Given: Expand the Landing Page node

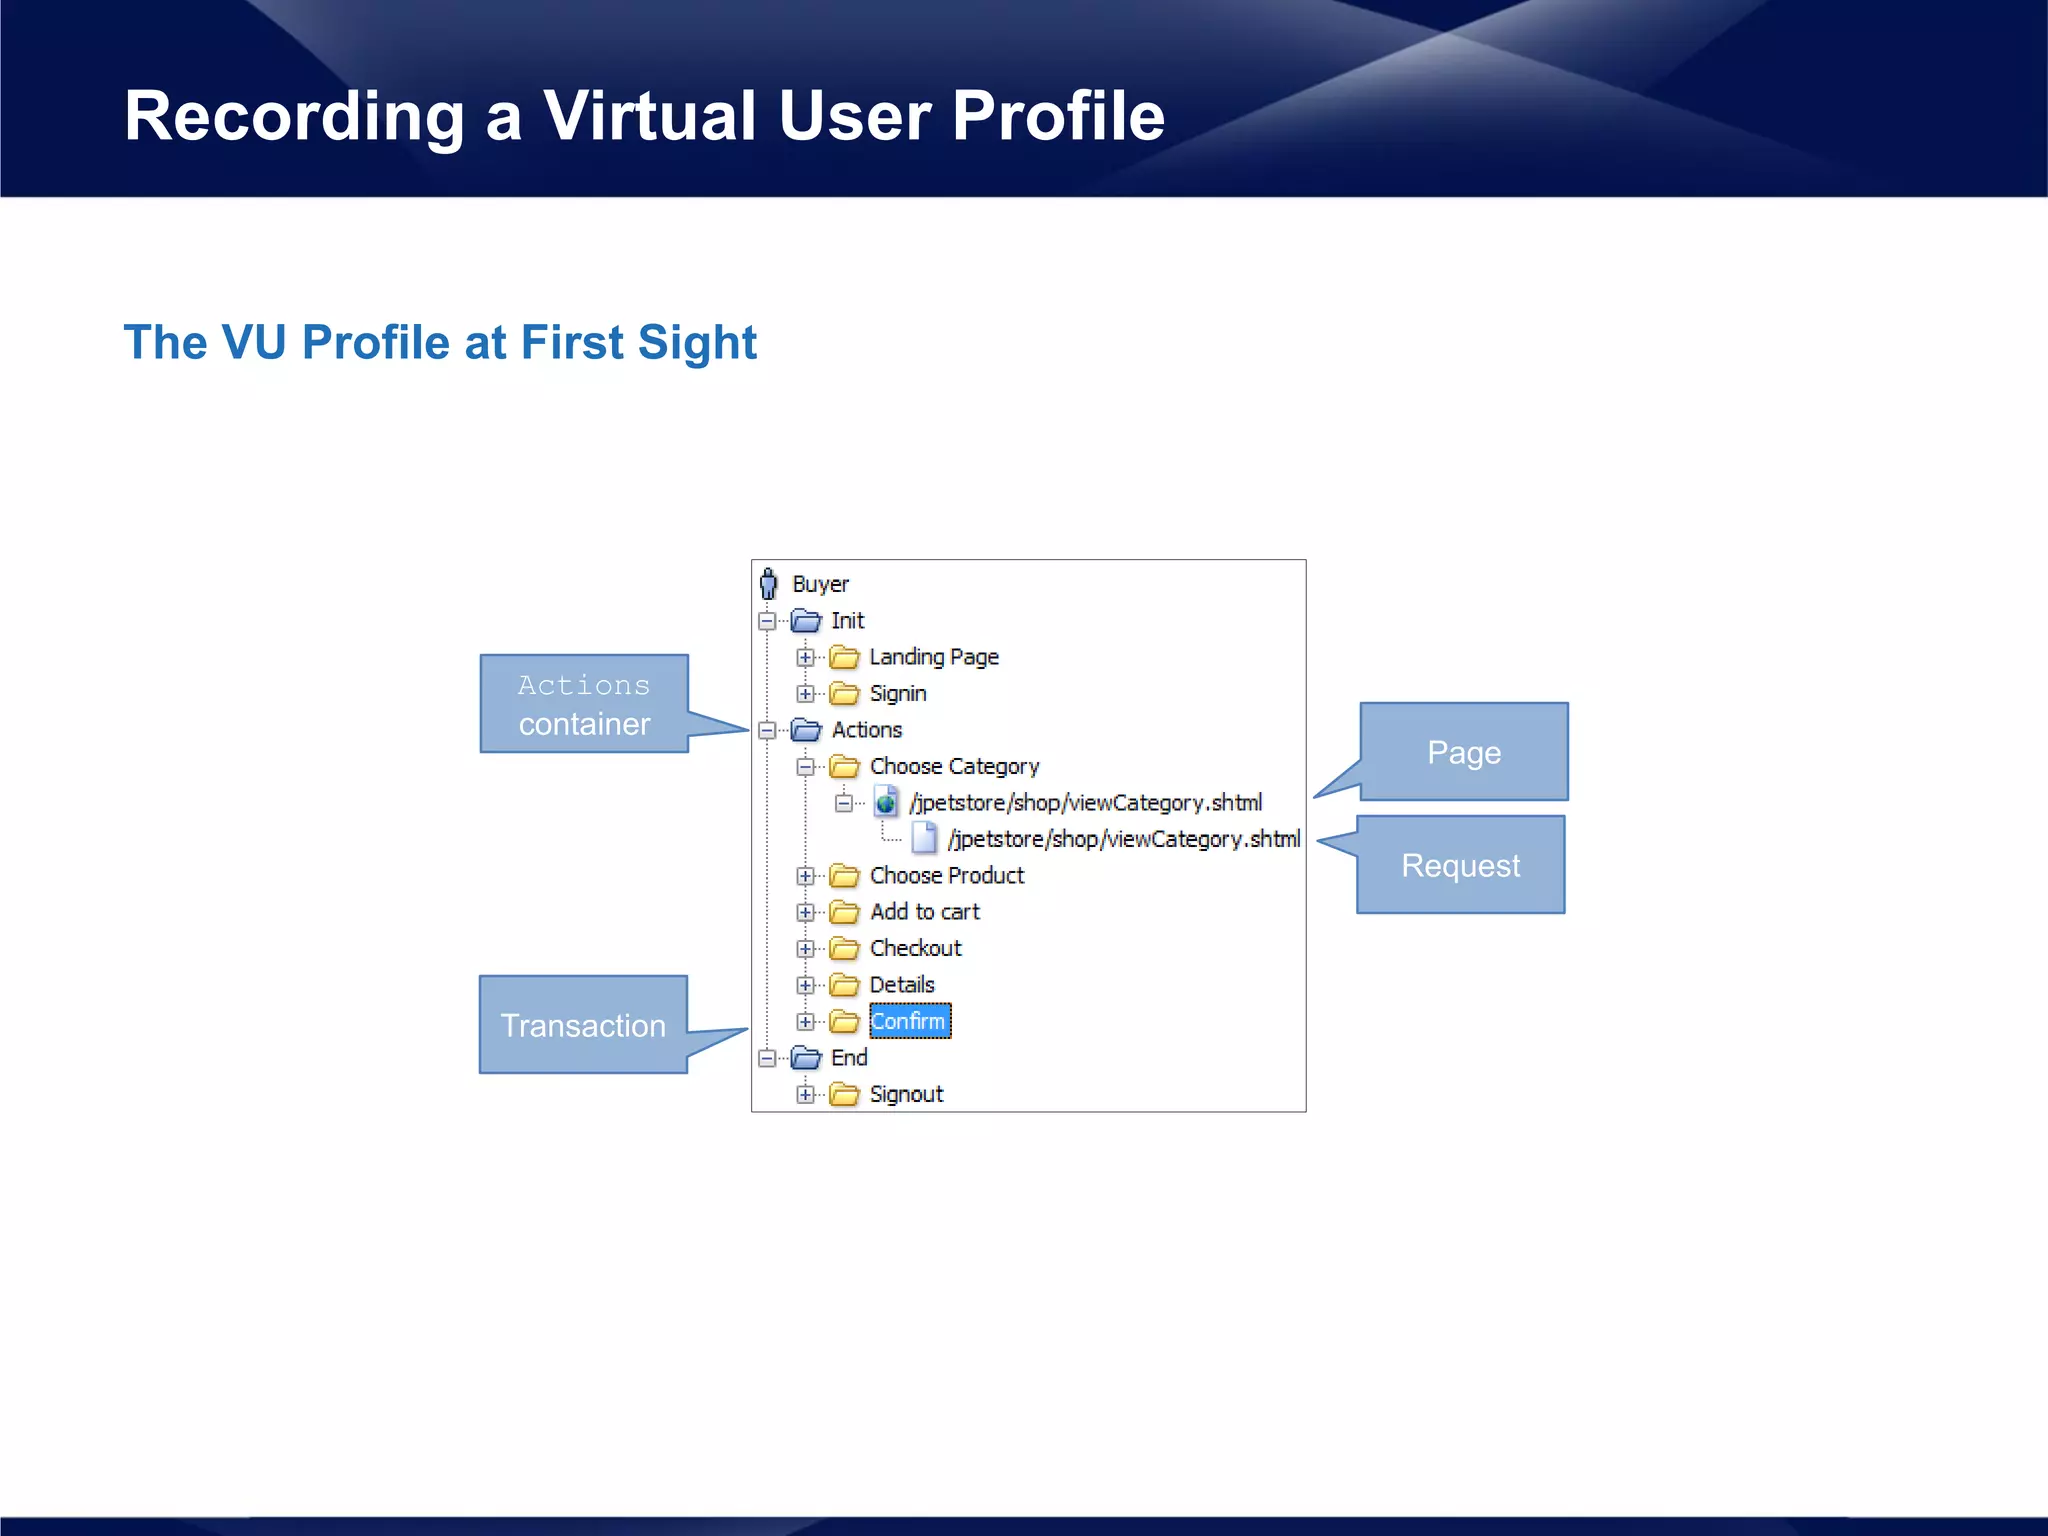Looking at the screenshot, I should (805, 657).
